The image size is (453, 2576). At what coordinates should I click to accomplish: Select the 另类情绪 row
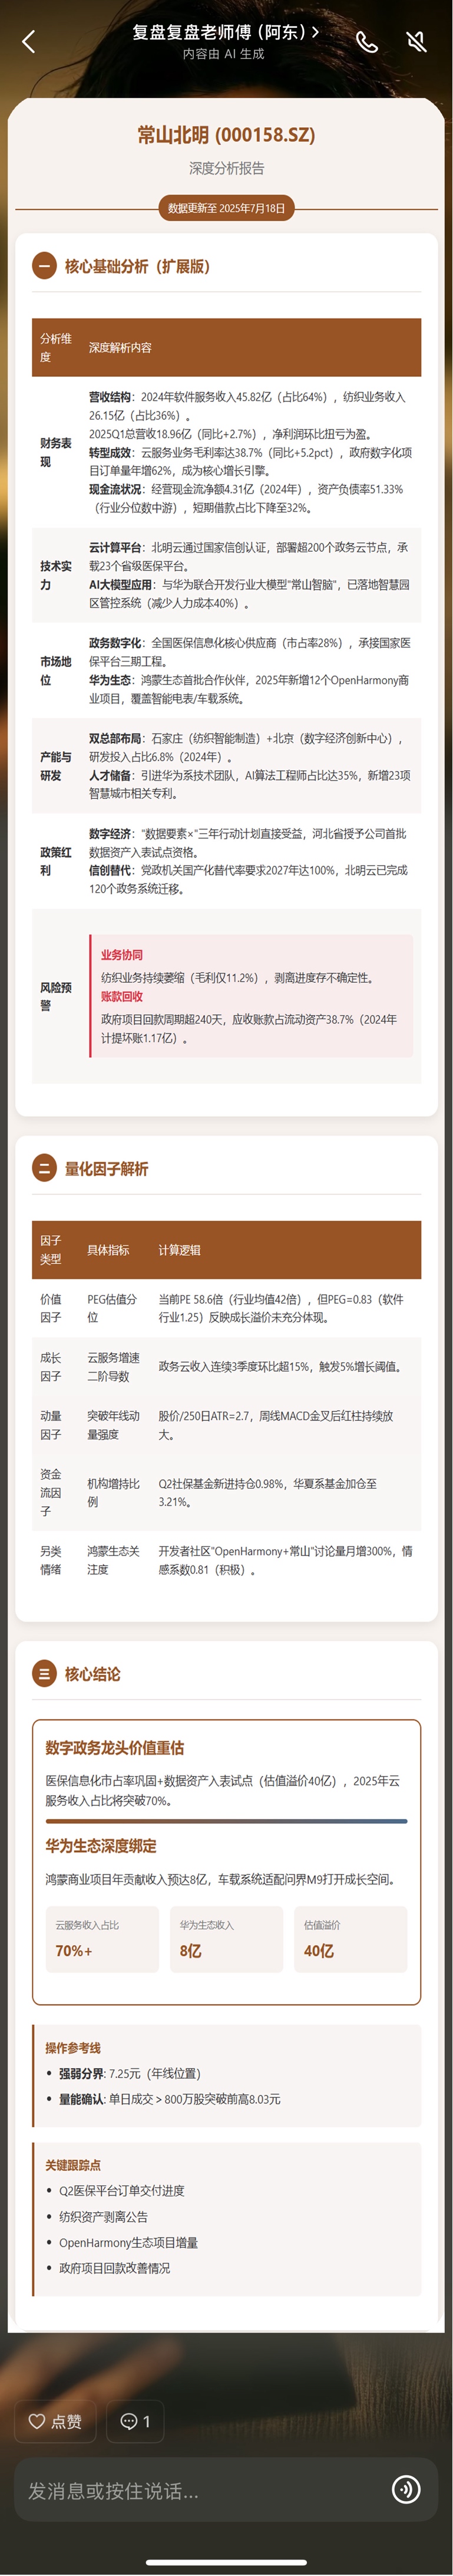226,1560
